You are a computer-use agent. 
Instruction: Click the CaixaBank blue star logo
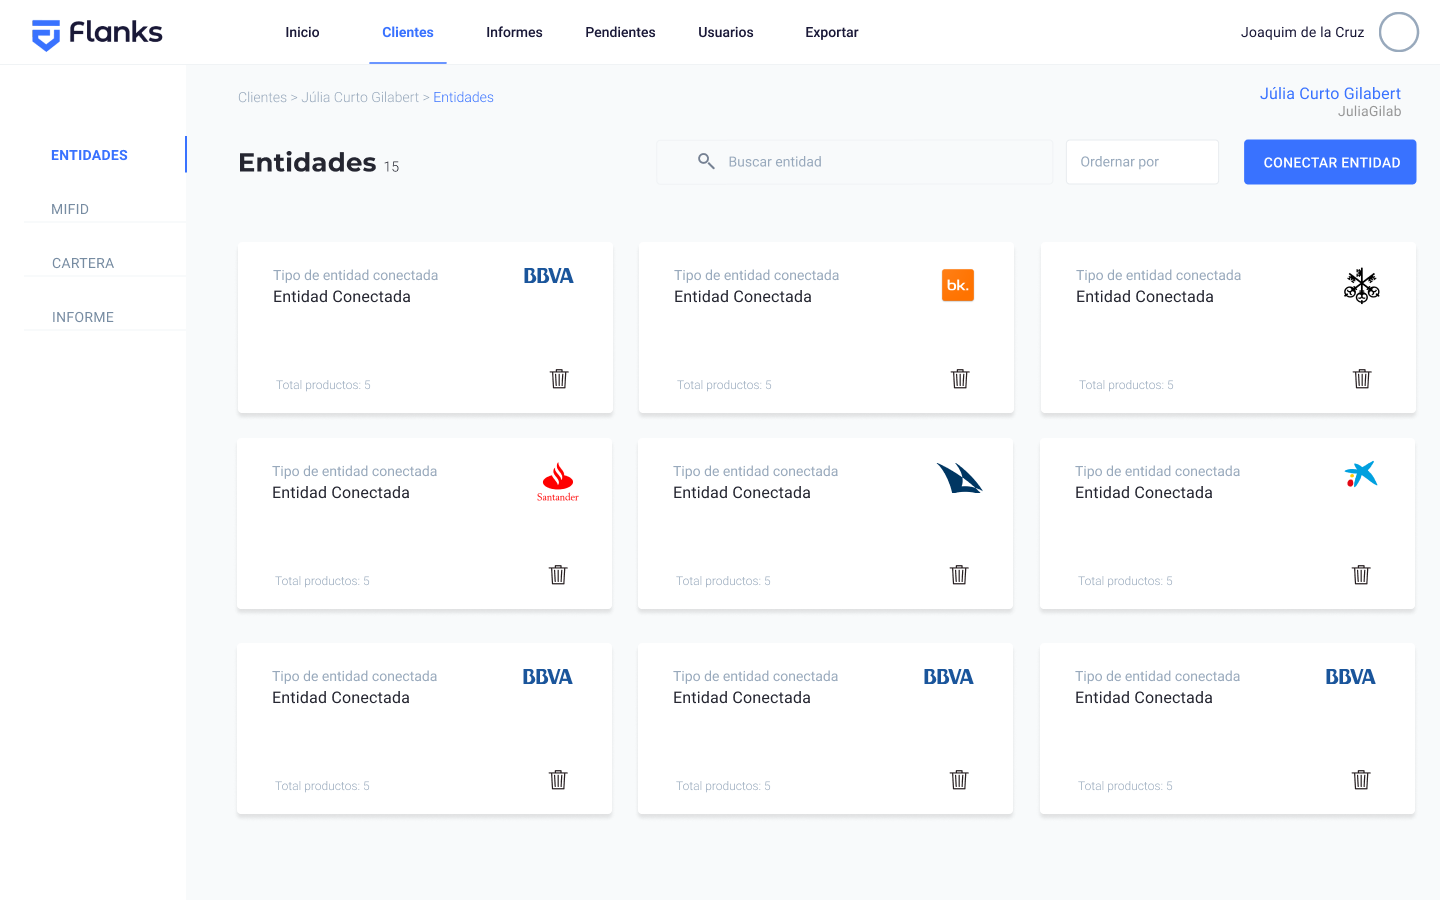tap(1361, 474)
